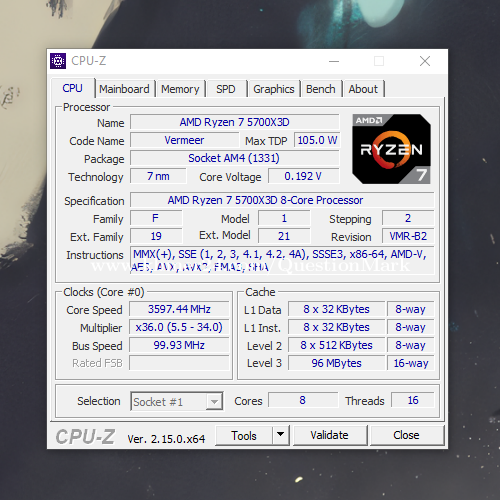The height and width of the screenshot is (500, 500).
Task: Select the SPD tab
Action: coord(226,89)
